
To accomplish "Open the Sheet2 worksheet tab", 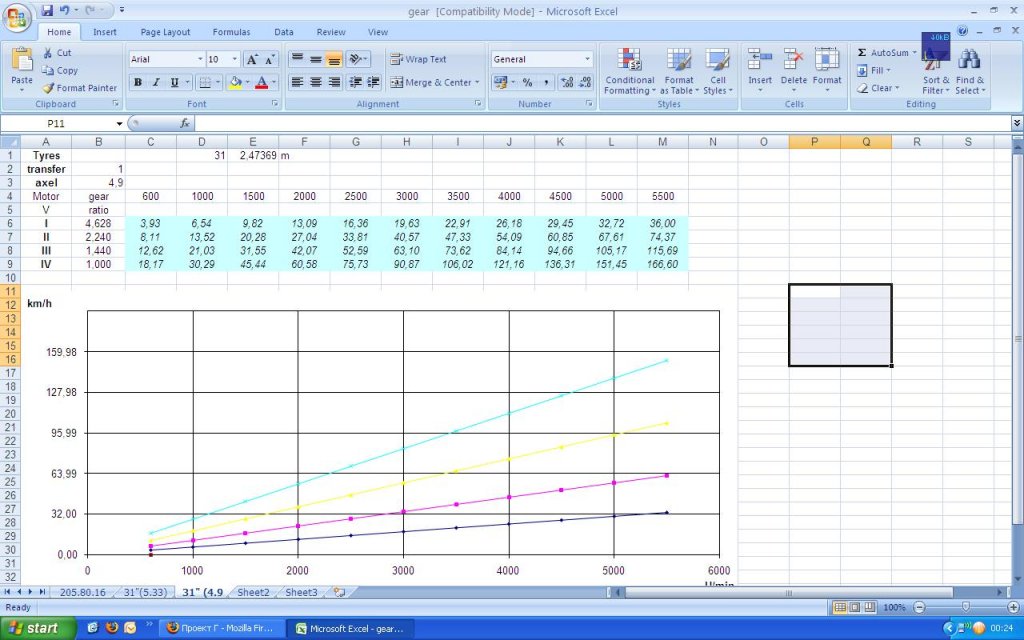I will 253,592.
